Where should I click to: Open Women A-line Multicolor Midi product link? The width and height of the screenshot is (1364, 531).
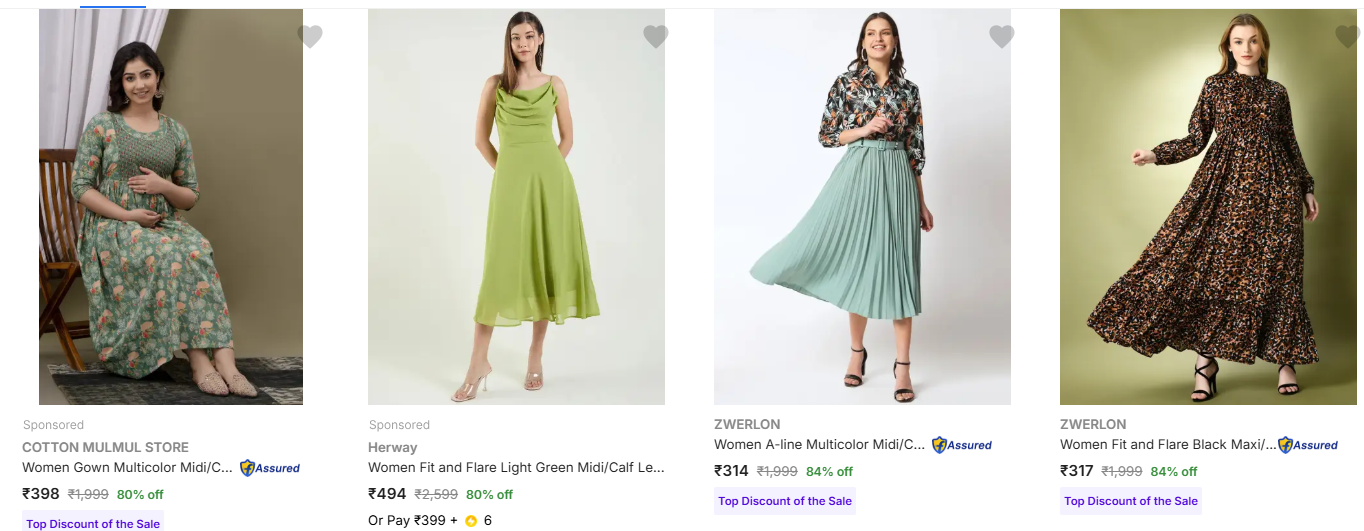click(820, 445)
